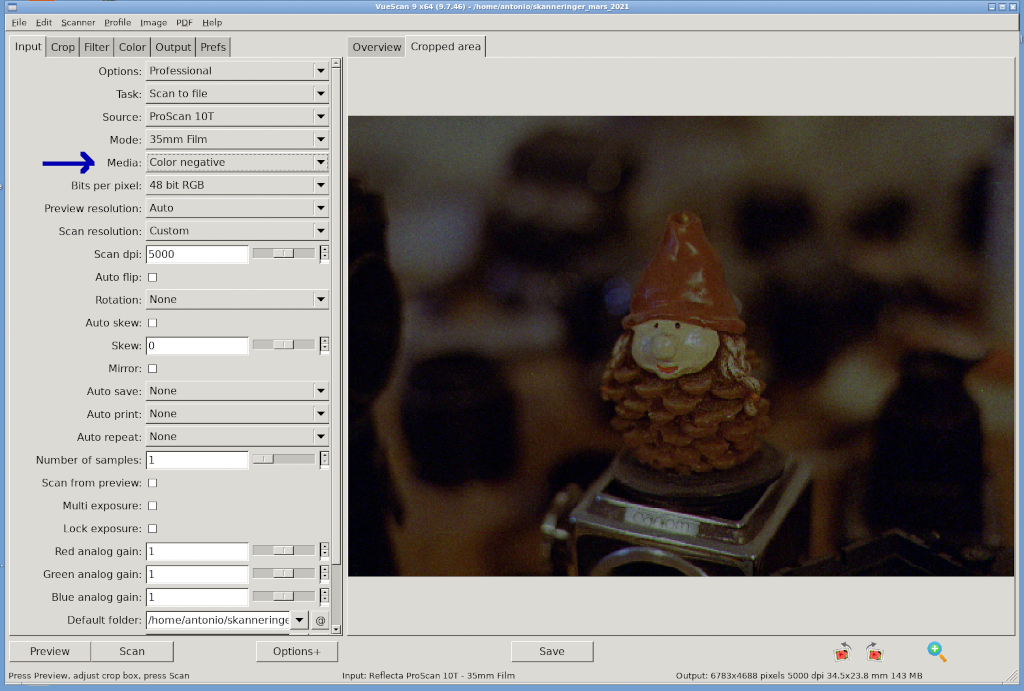Switch to the Output tab

pyautogui.click(x=173, y=47)
